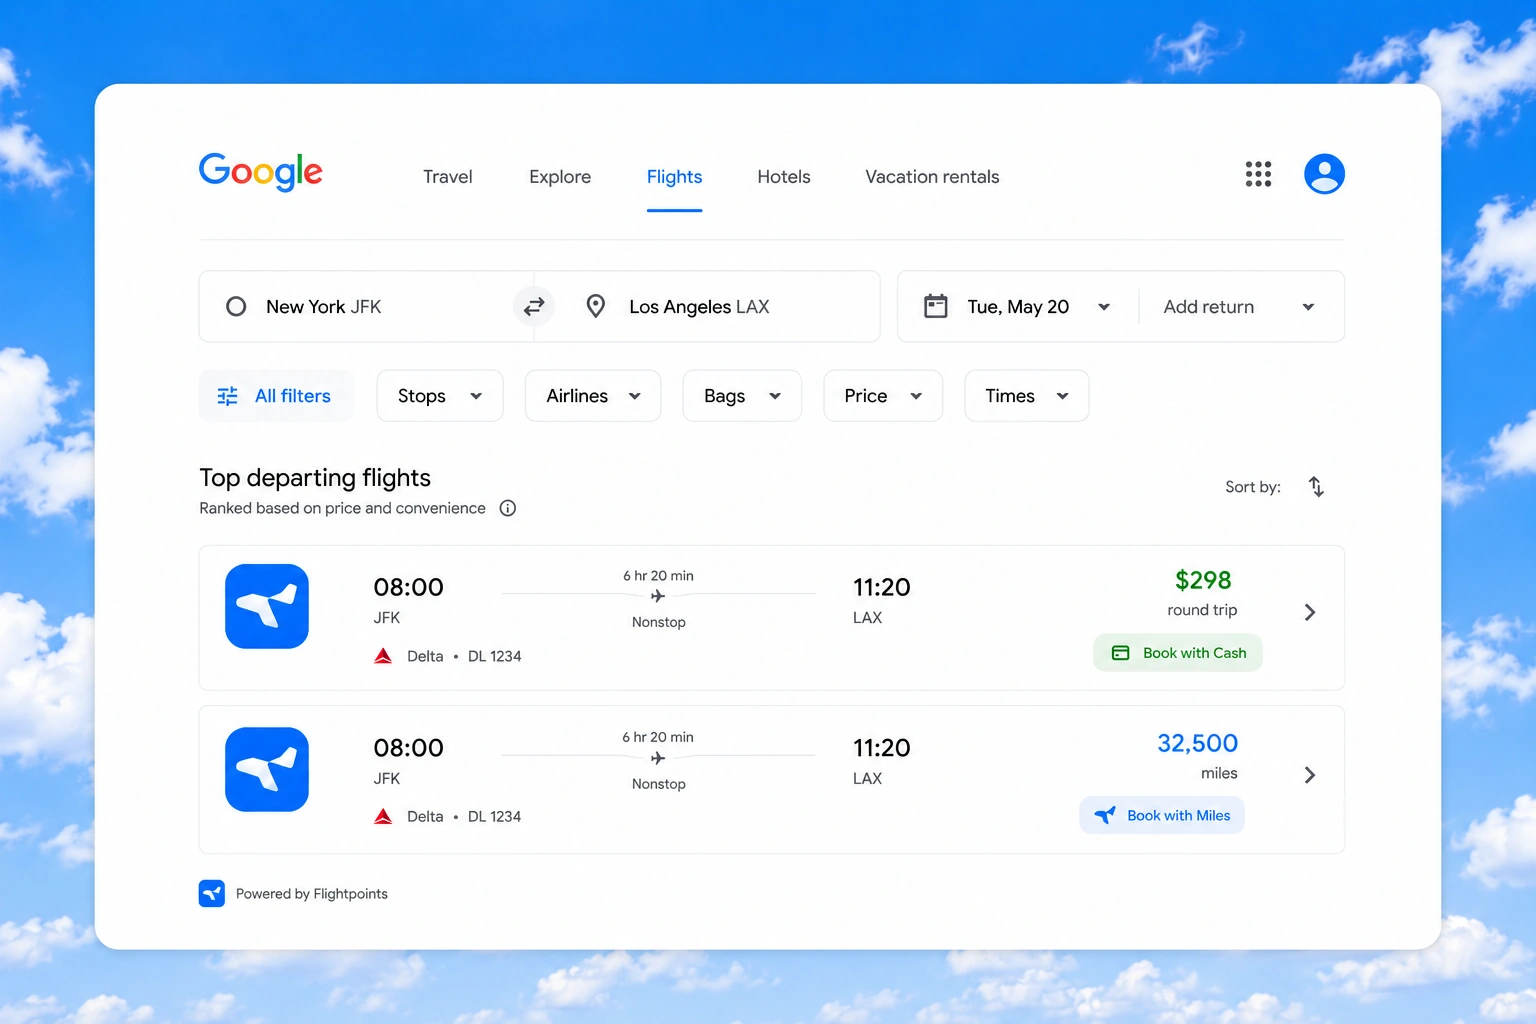This screenshot has height=1024, width=1536.
Task: Click the $298 price text
Action: [x=1203, y=580]
